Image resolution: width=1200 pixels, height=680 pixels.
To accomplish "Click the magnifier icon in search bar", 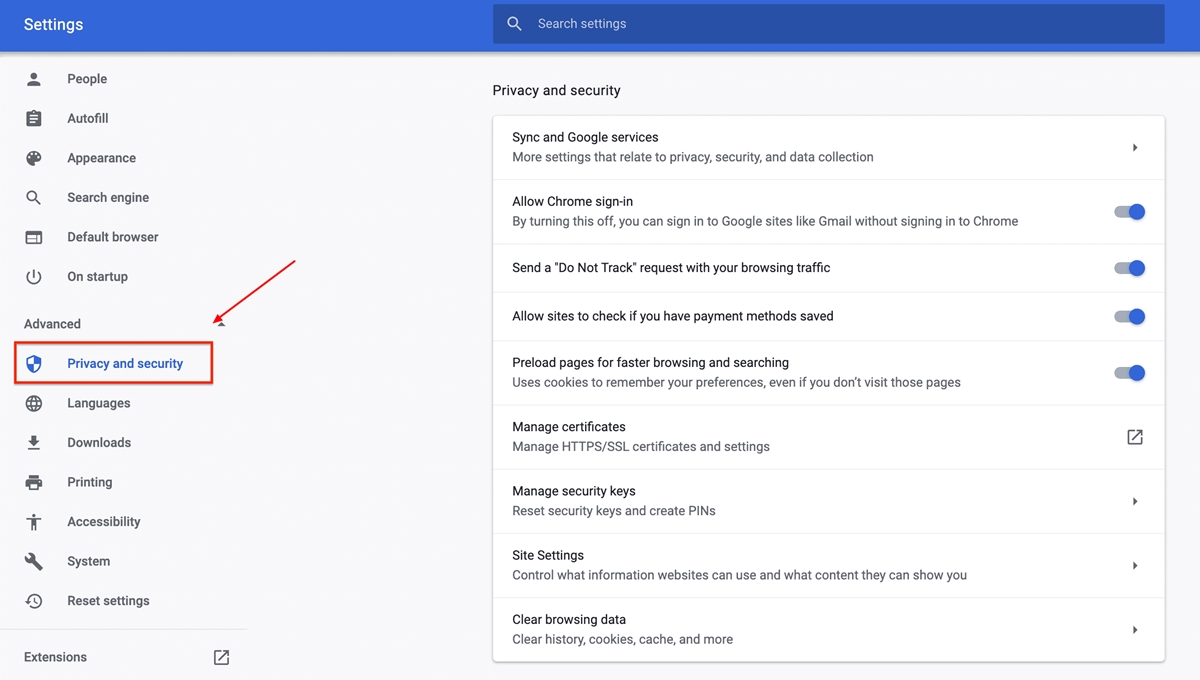I will pos(515,24).
